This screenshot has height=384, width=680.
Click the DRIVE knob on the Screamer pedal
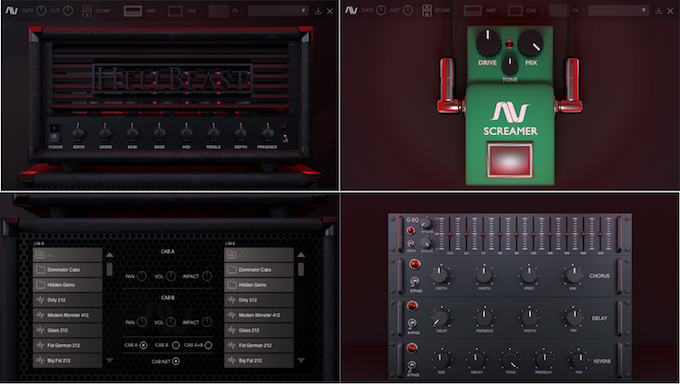coord(488,43)
